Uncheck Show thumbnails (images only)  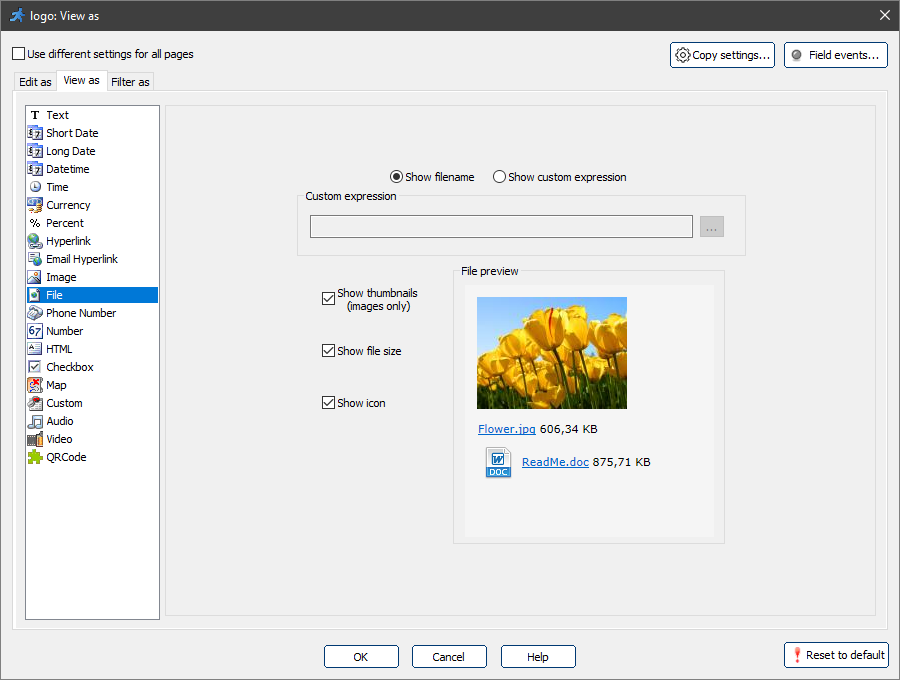[x=328, y=298]
